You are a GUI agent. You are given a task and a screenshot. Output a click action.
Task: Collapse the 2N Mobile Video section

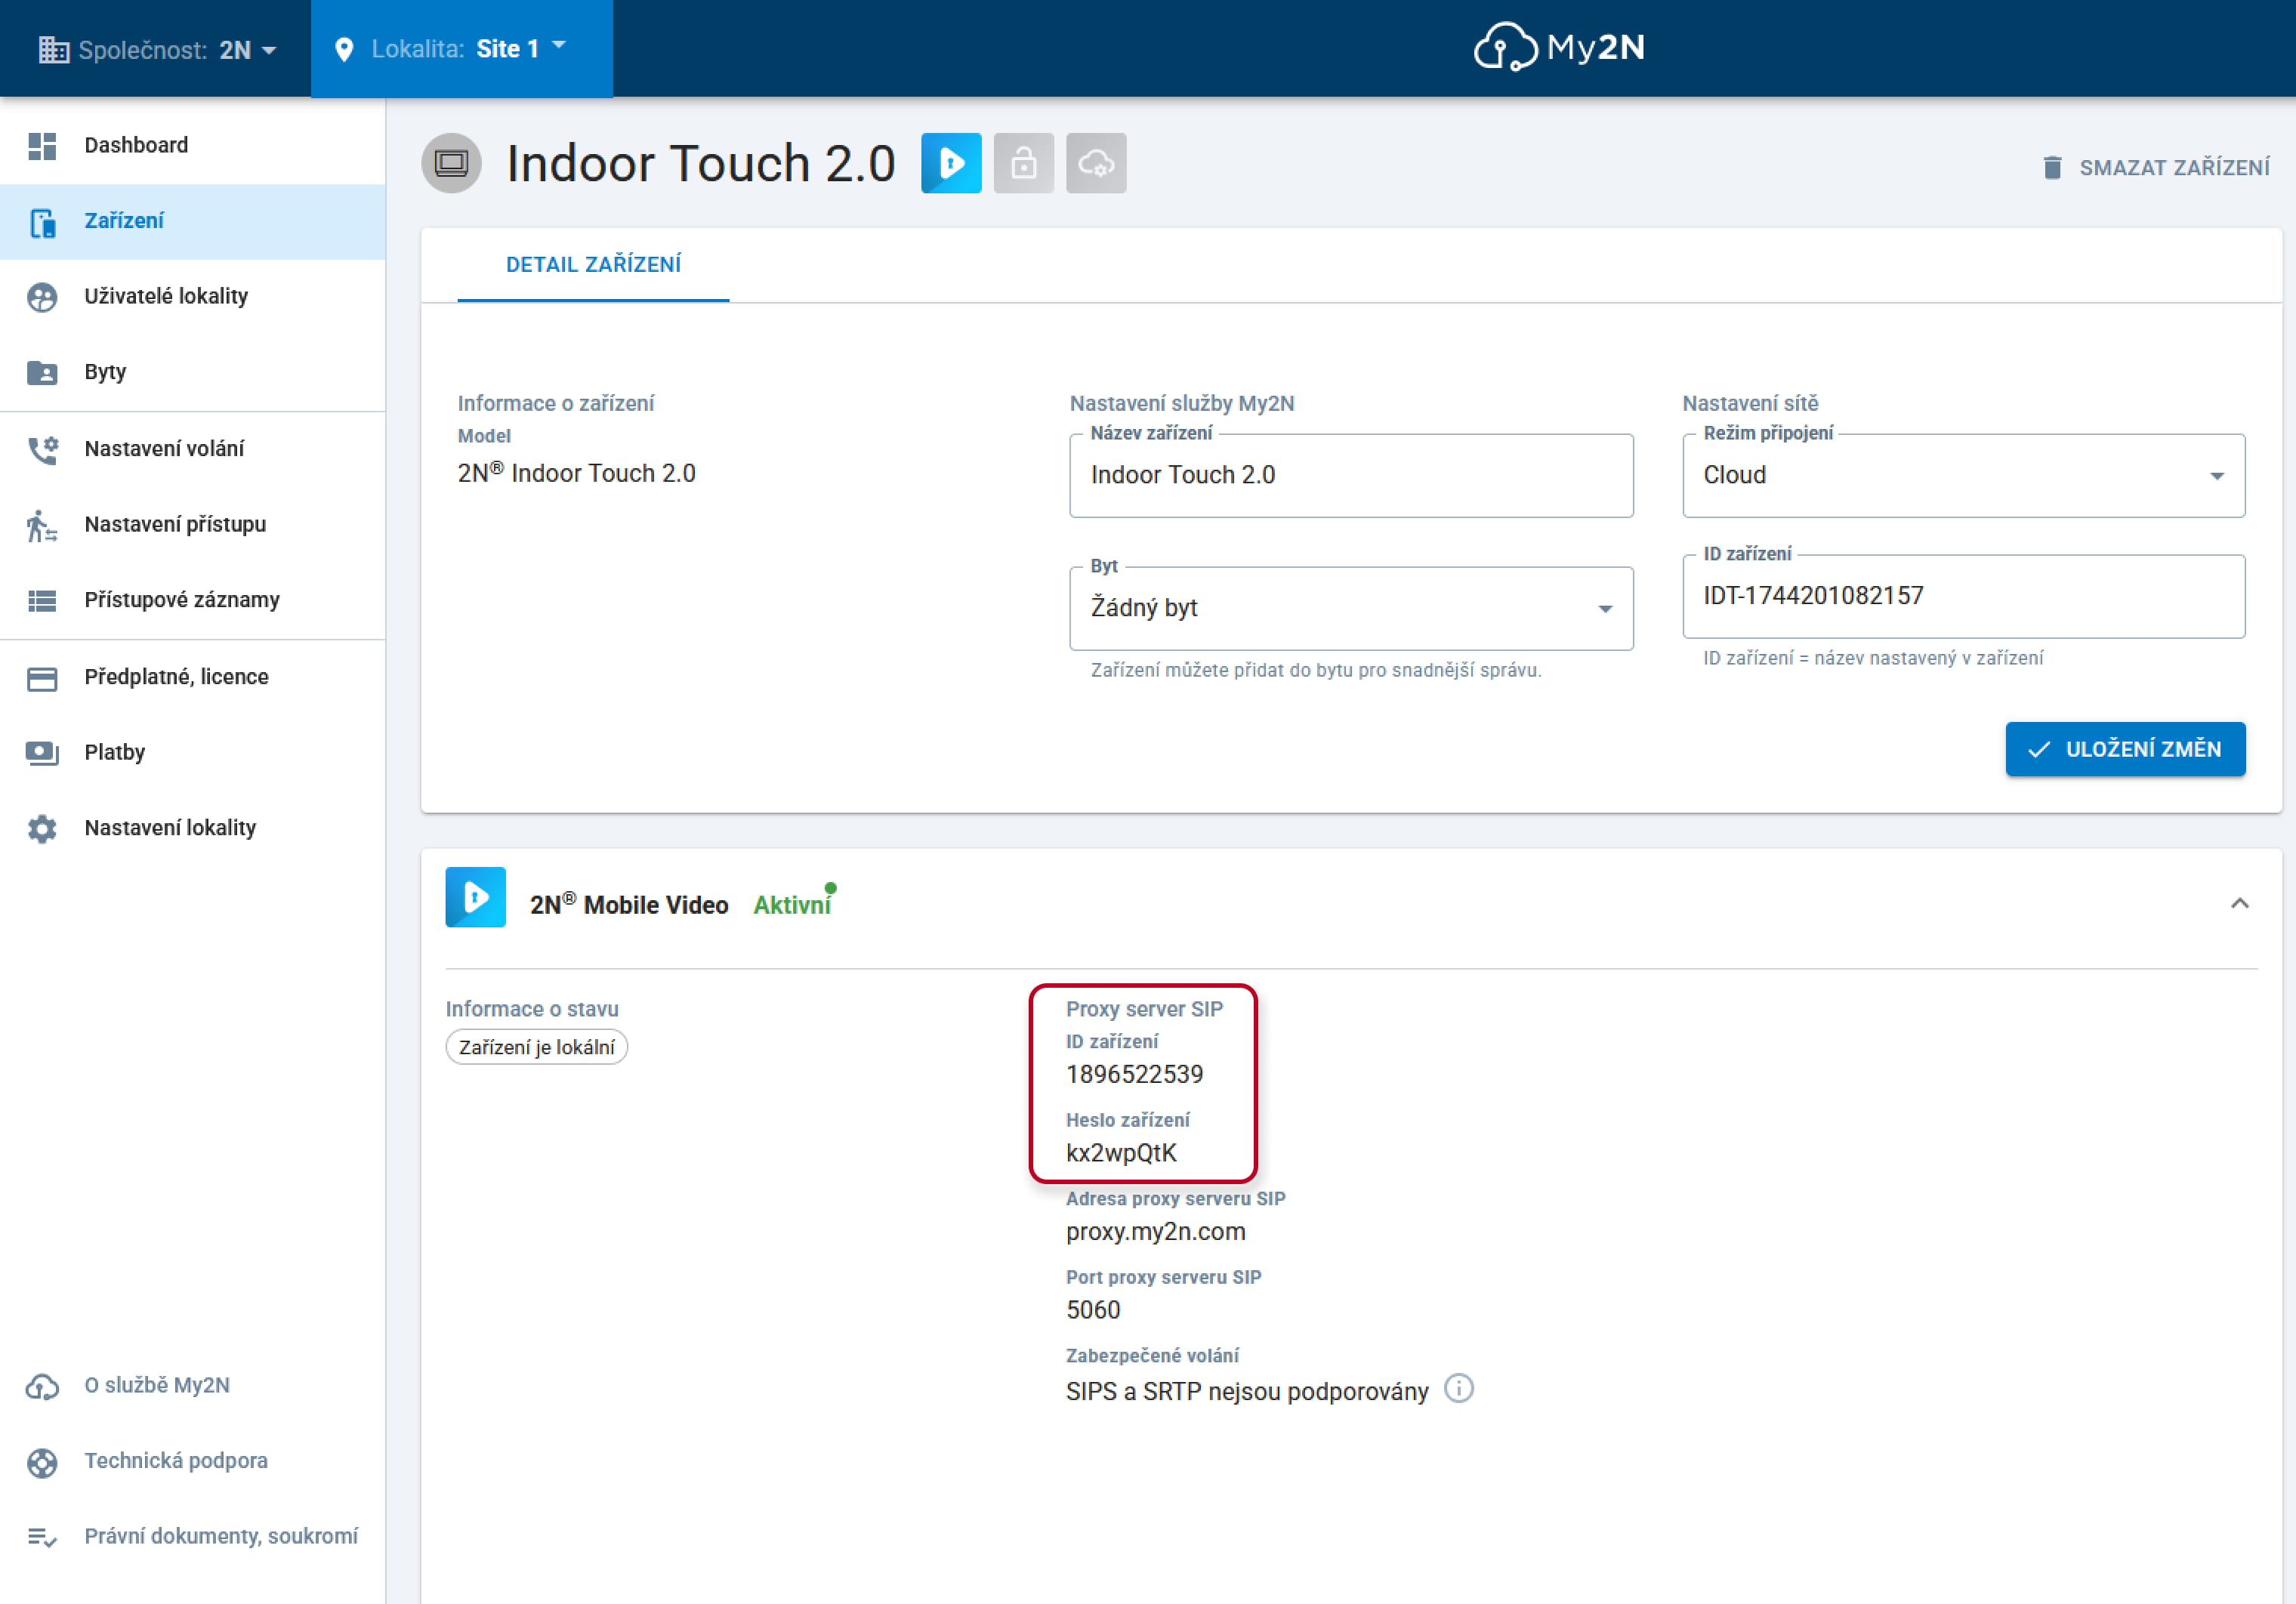pos(2240,904)
